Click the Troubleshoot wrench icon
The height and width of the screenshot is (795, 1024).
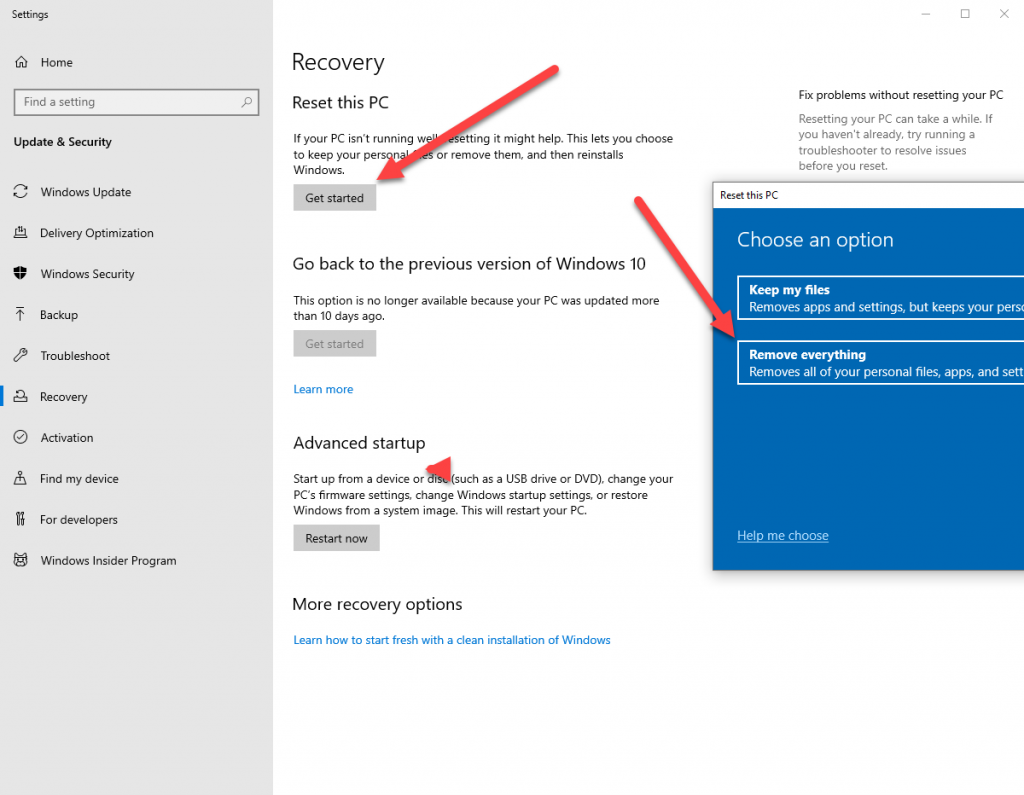(x=21, y=355)
